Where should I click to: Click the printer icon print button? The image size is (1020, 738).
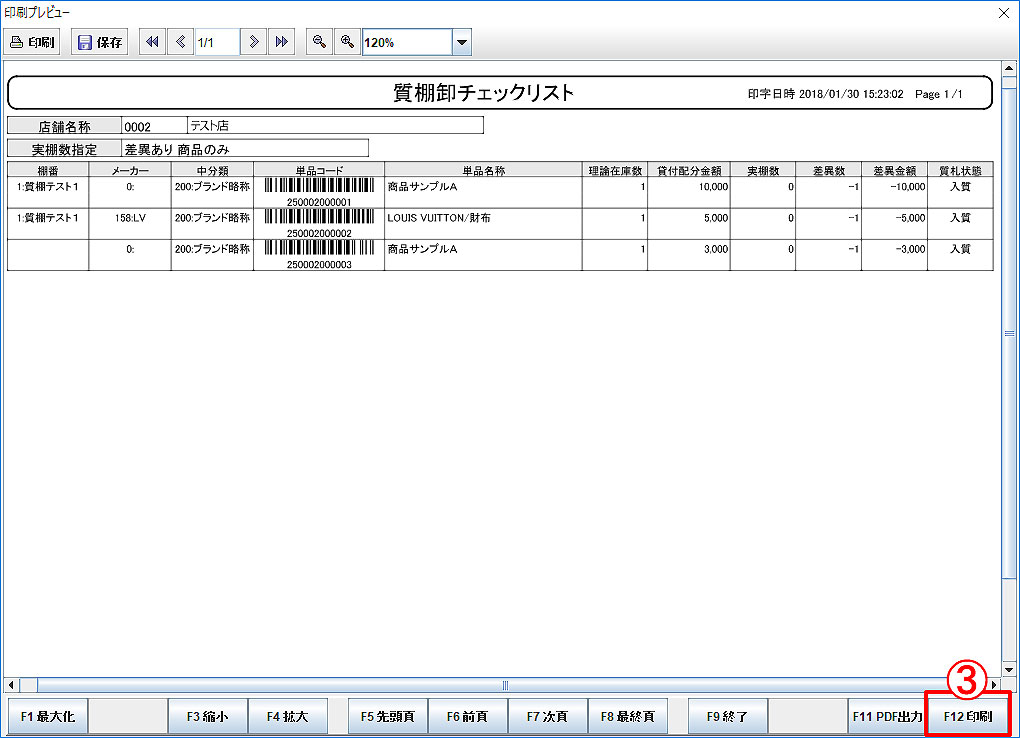33,42
